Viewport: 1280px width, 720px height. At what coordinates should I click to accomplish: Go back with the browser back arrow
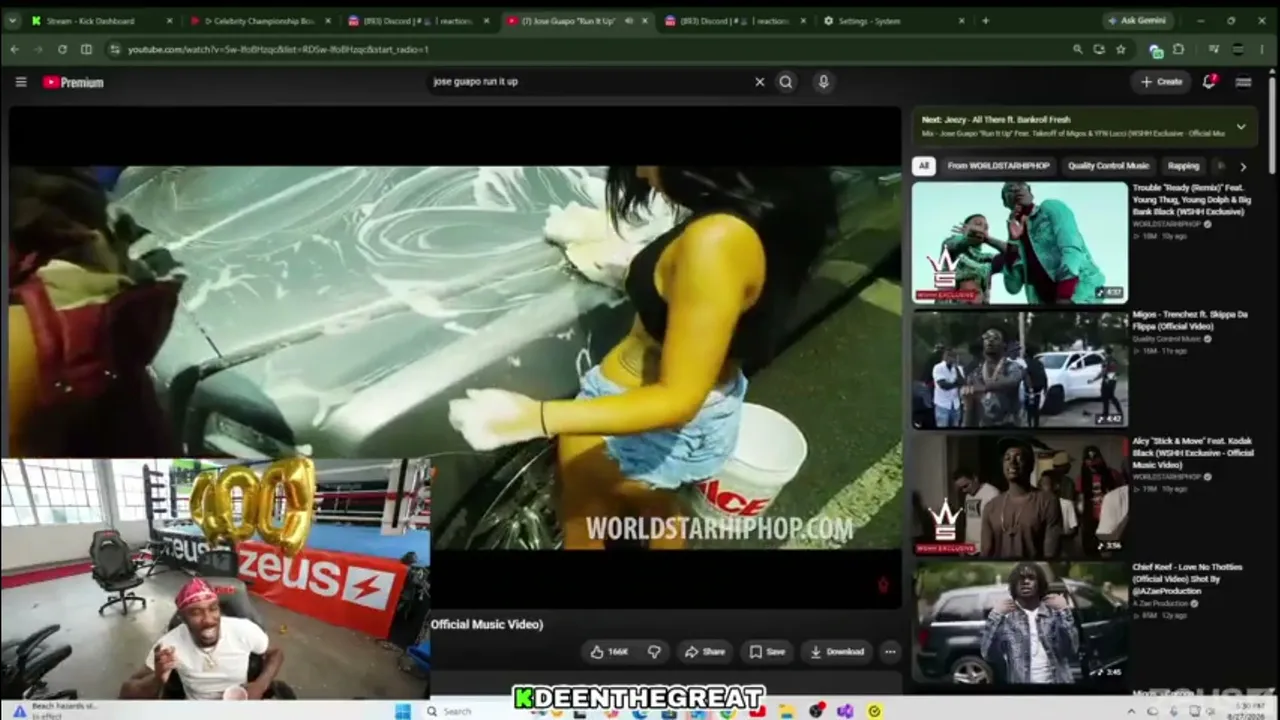pos(14,49)
